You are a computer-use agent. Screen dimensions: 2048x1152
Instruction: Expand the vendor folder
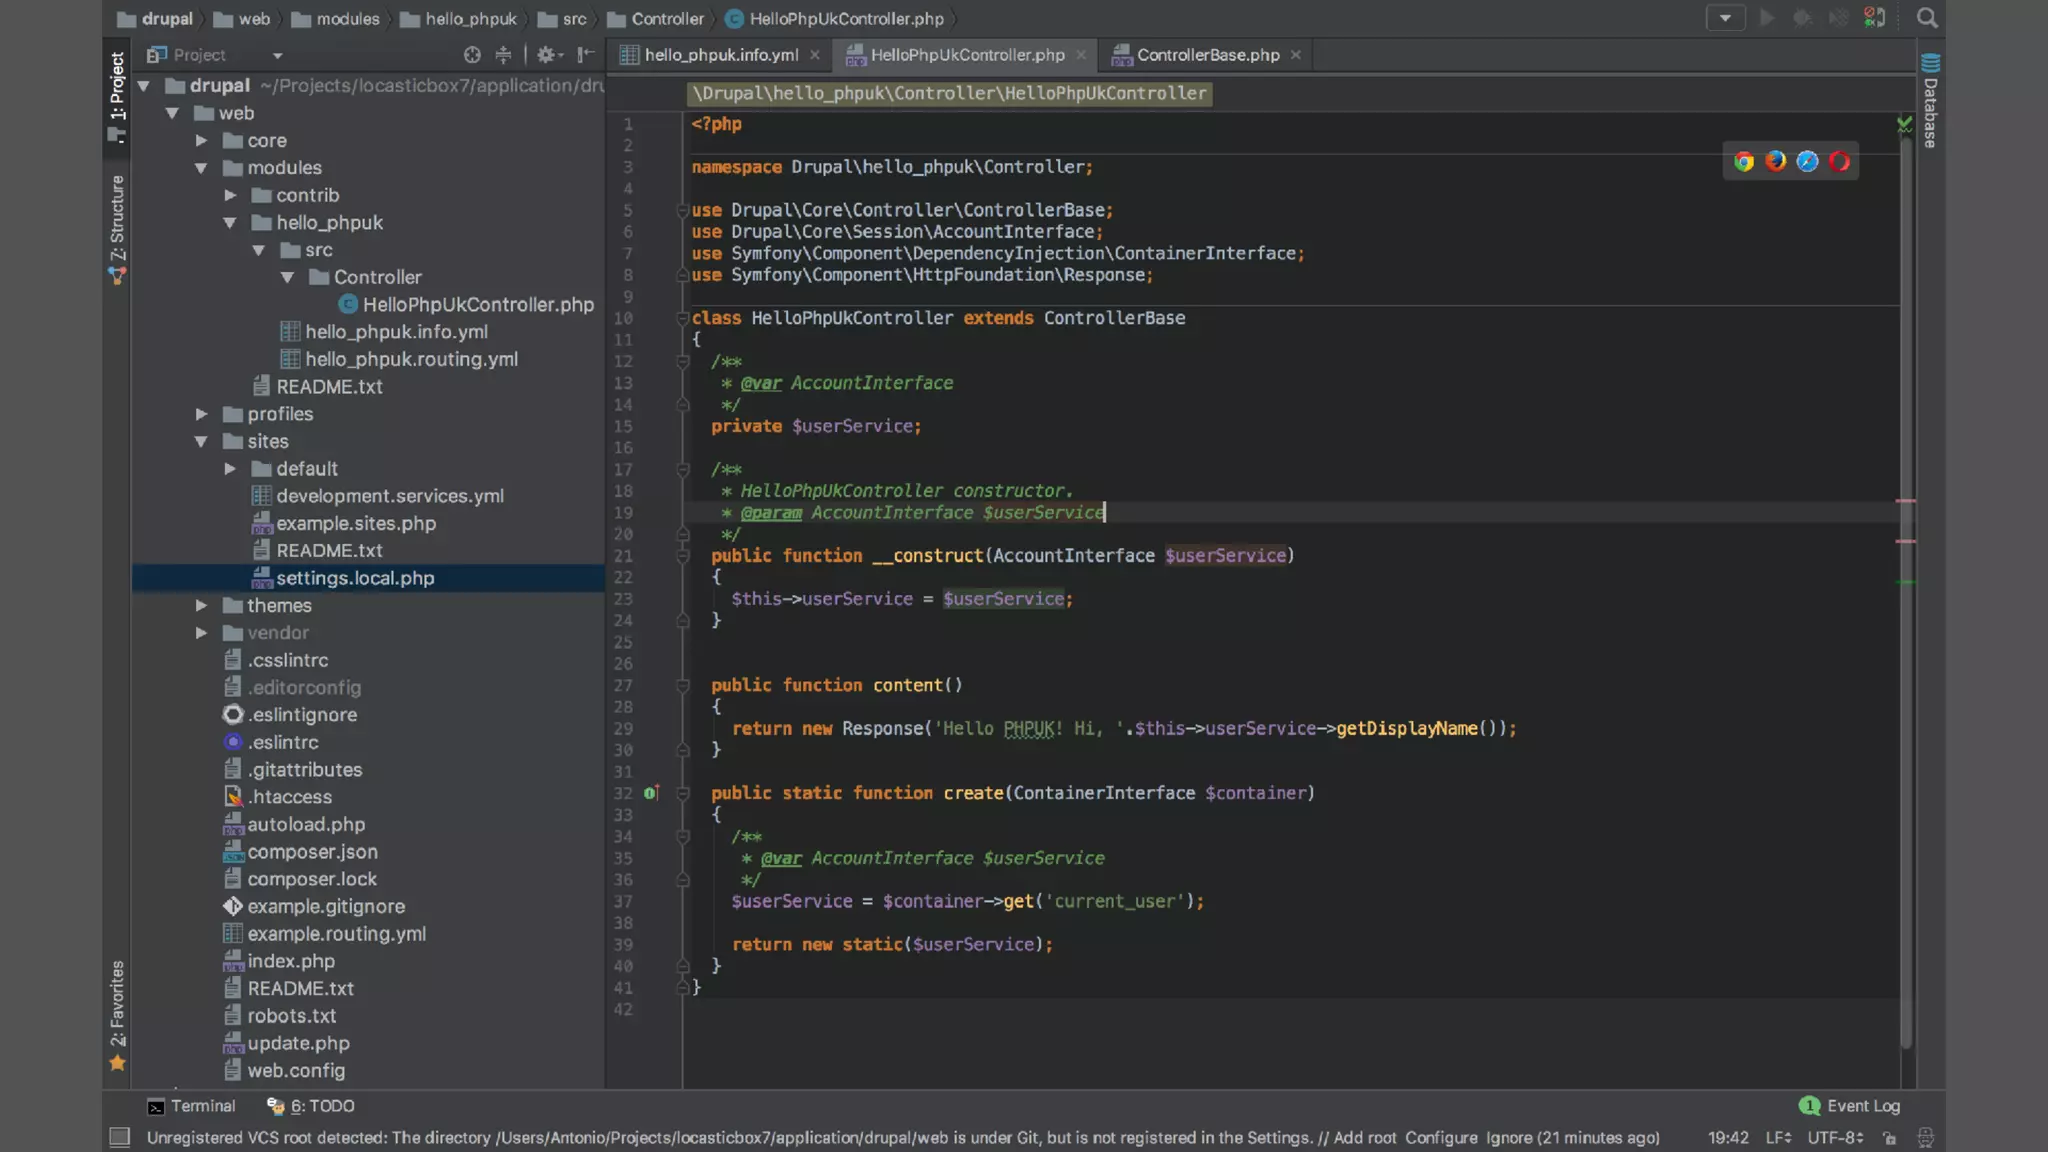201,633
